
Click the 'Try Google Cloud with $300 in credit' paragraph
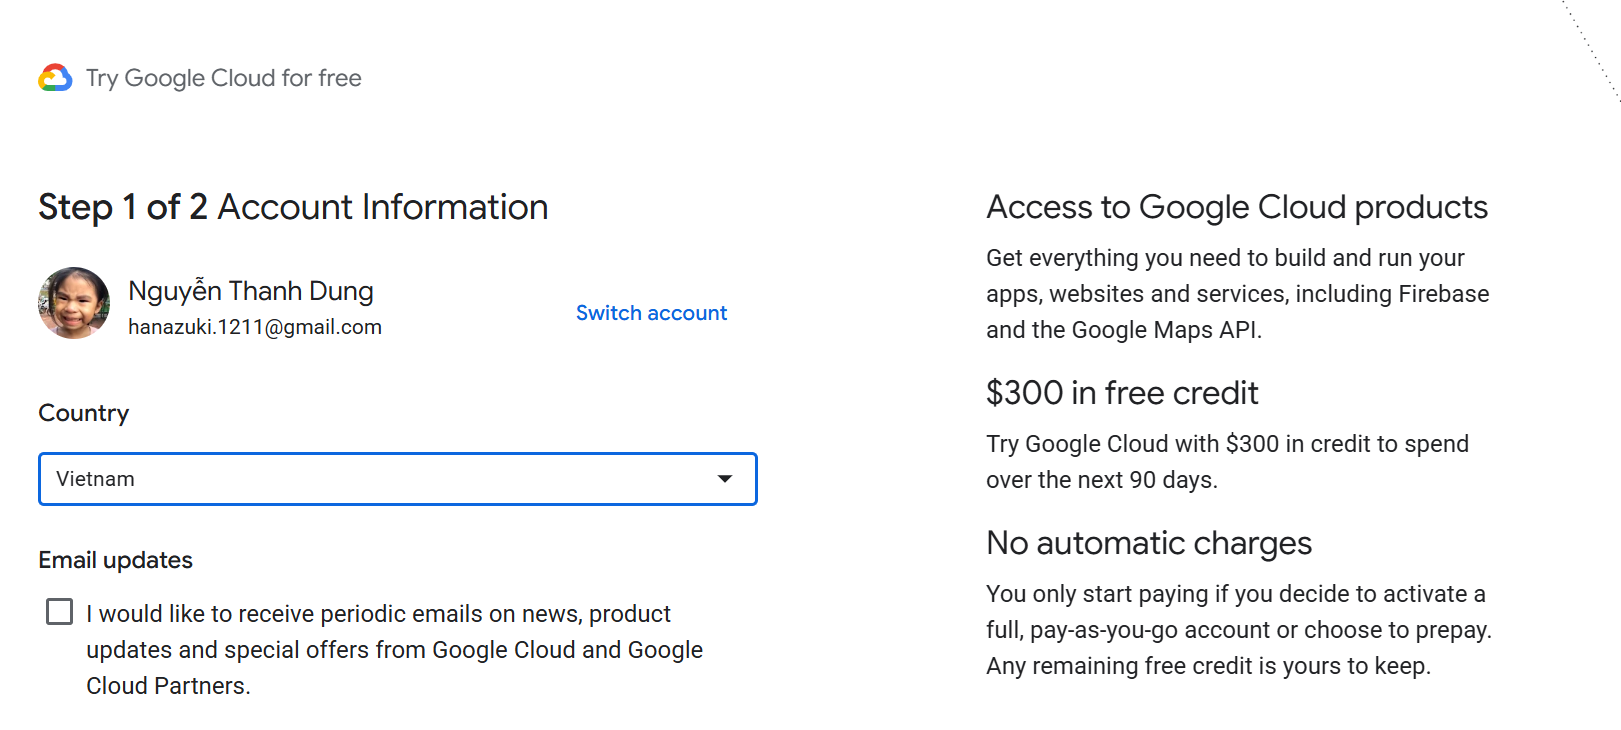point(1227,462)
